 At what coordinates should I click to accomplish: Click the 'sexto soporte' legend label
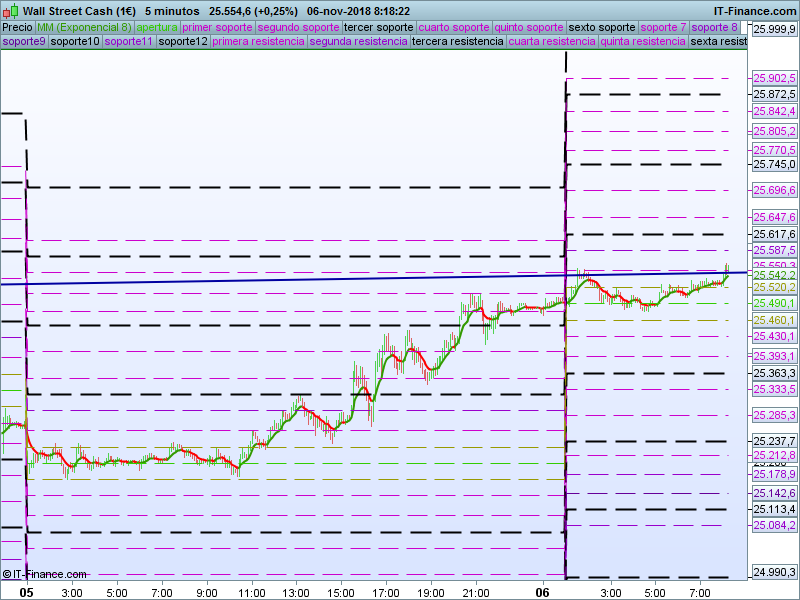click(601, 27)
